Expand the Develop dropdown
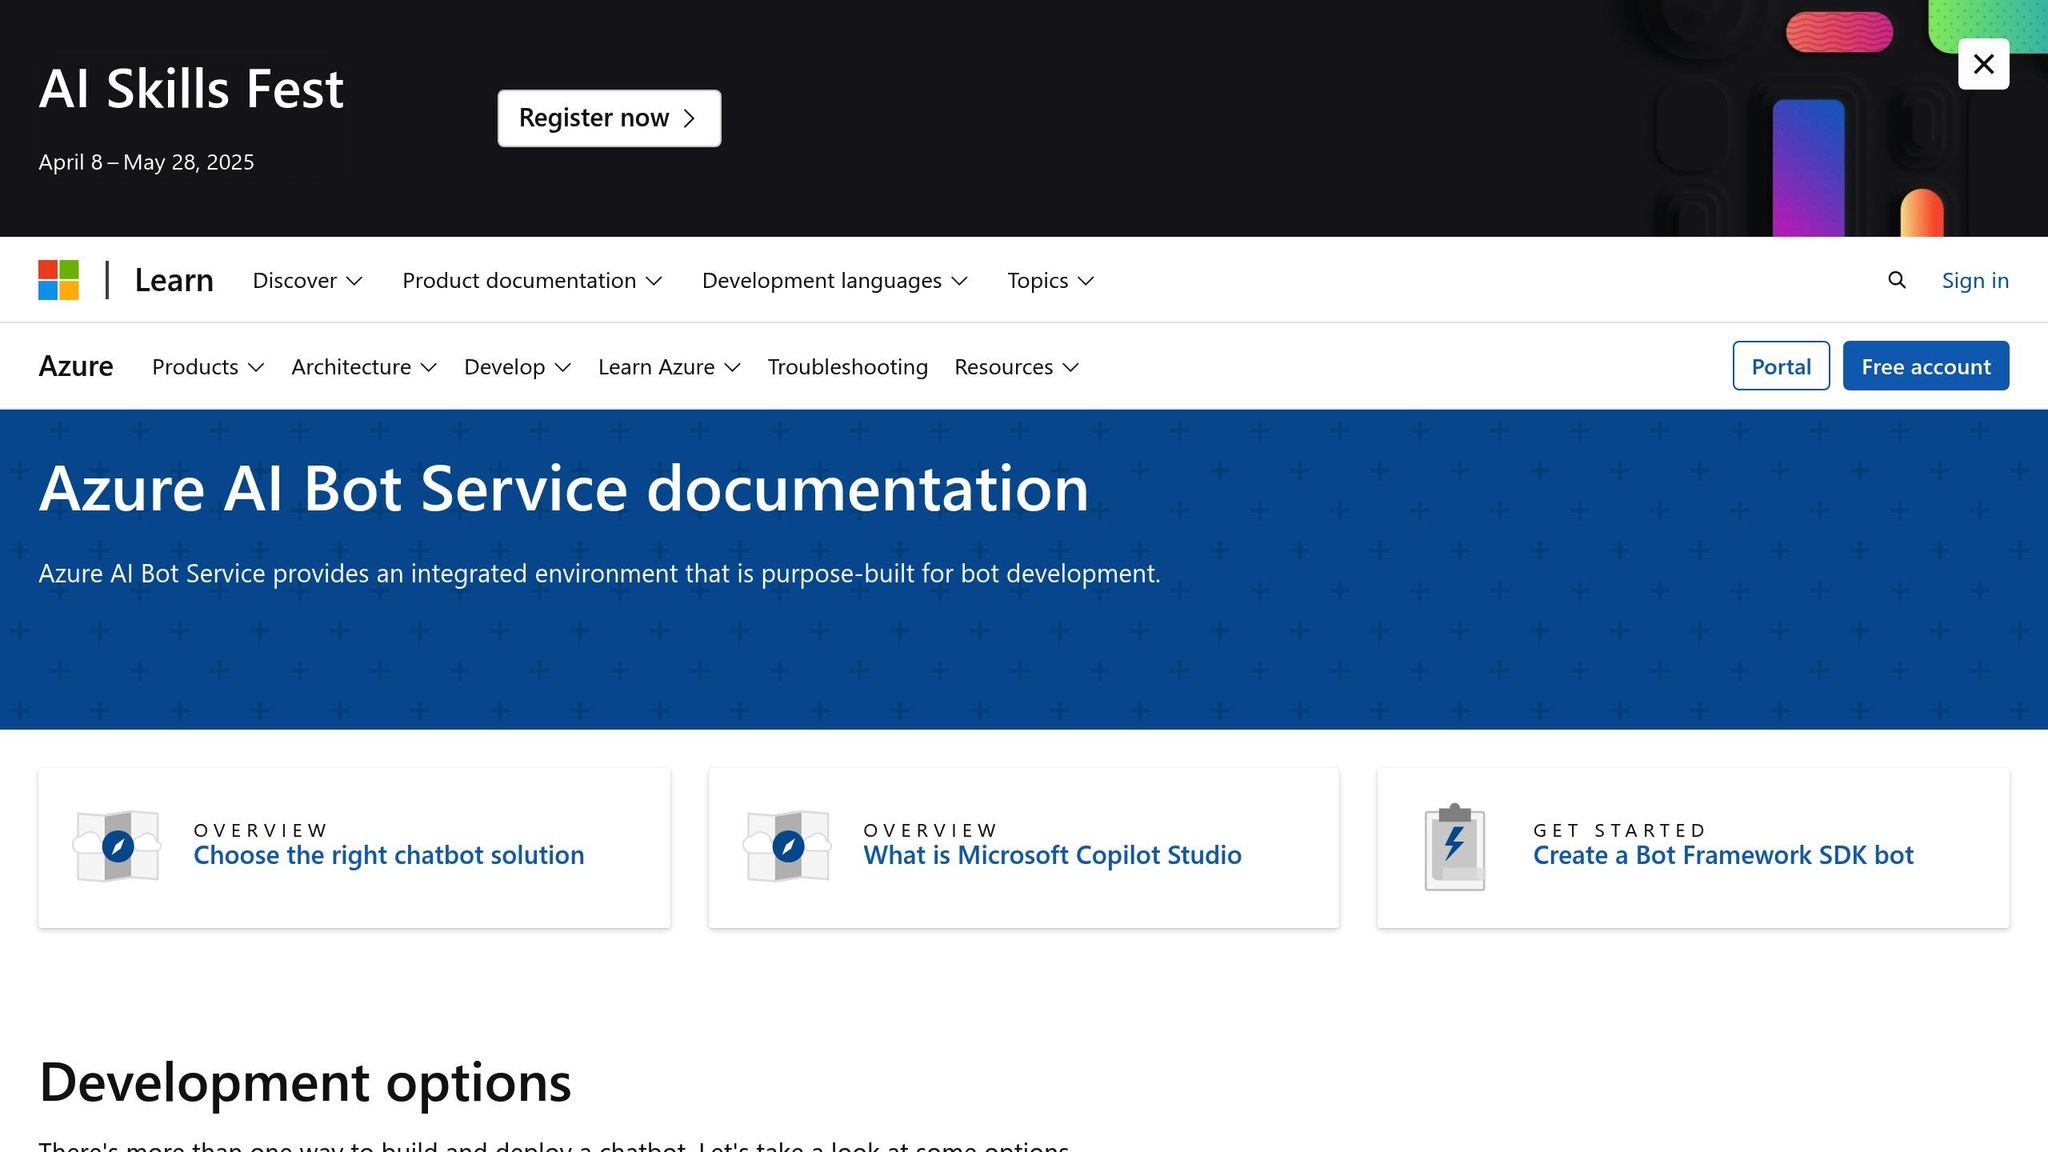This screenshot has height=1152, width=2048. (517, 367)
